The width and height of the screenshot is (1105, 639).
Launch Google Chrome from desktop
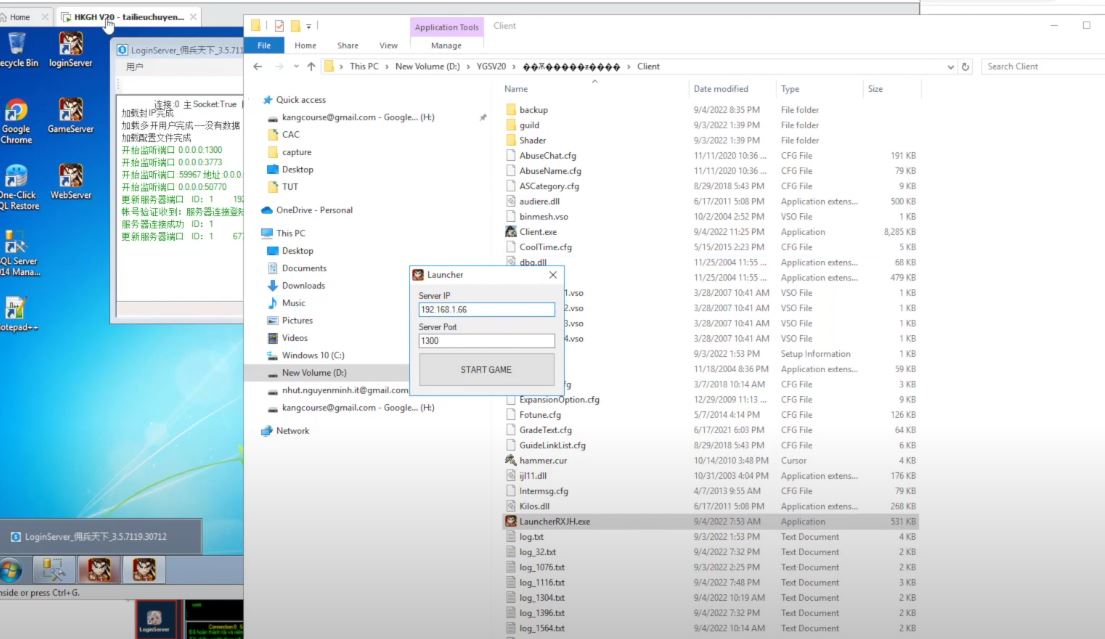click(16, 120)
